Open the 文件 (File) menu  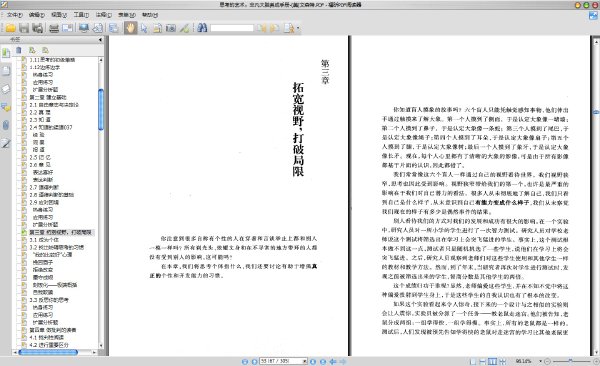click(x=15, y=15)
